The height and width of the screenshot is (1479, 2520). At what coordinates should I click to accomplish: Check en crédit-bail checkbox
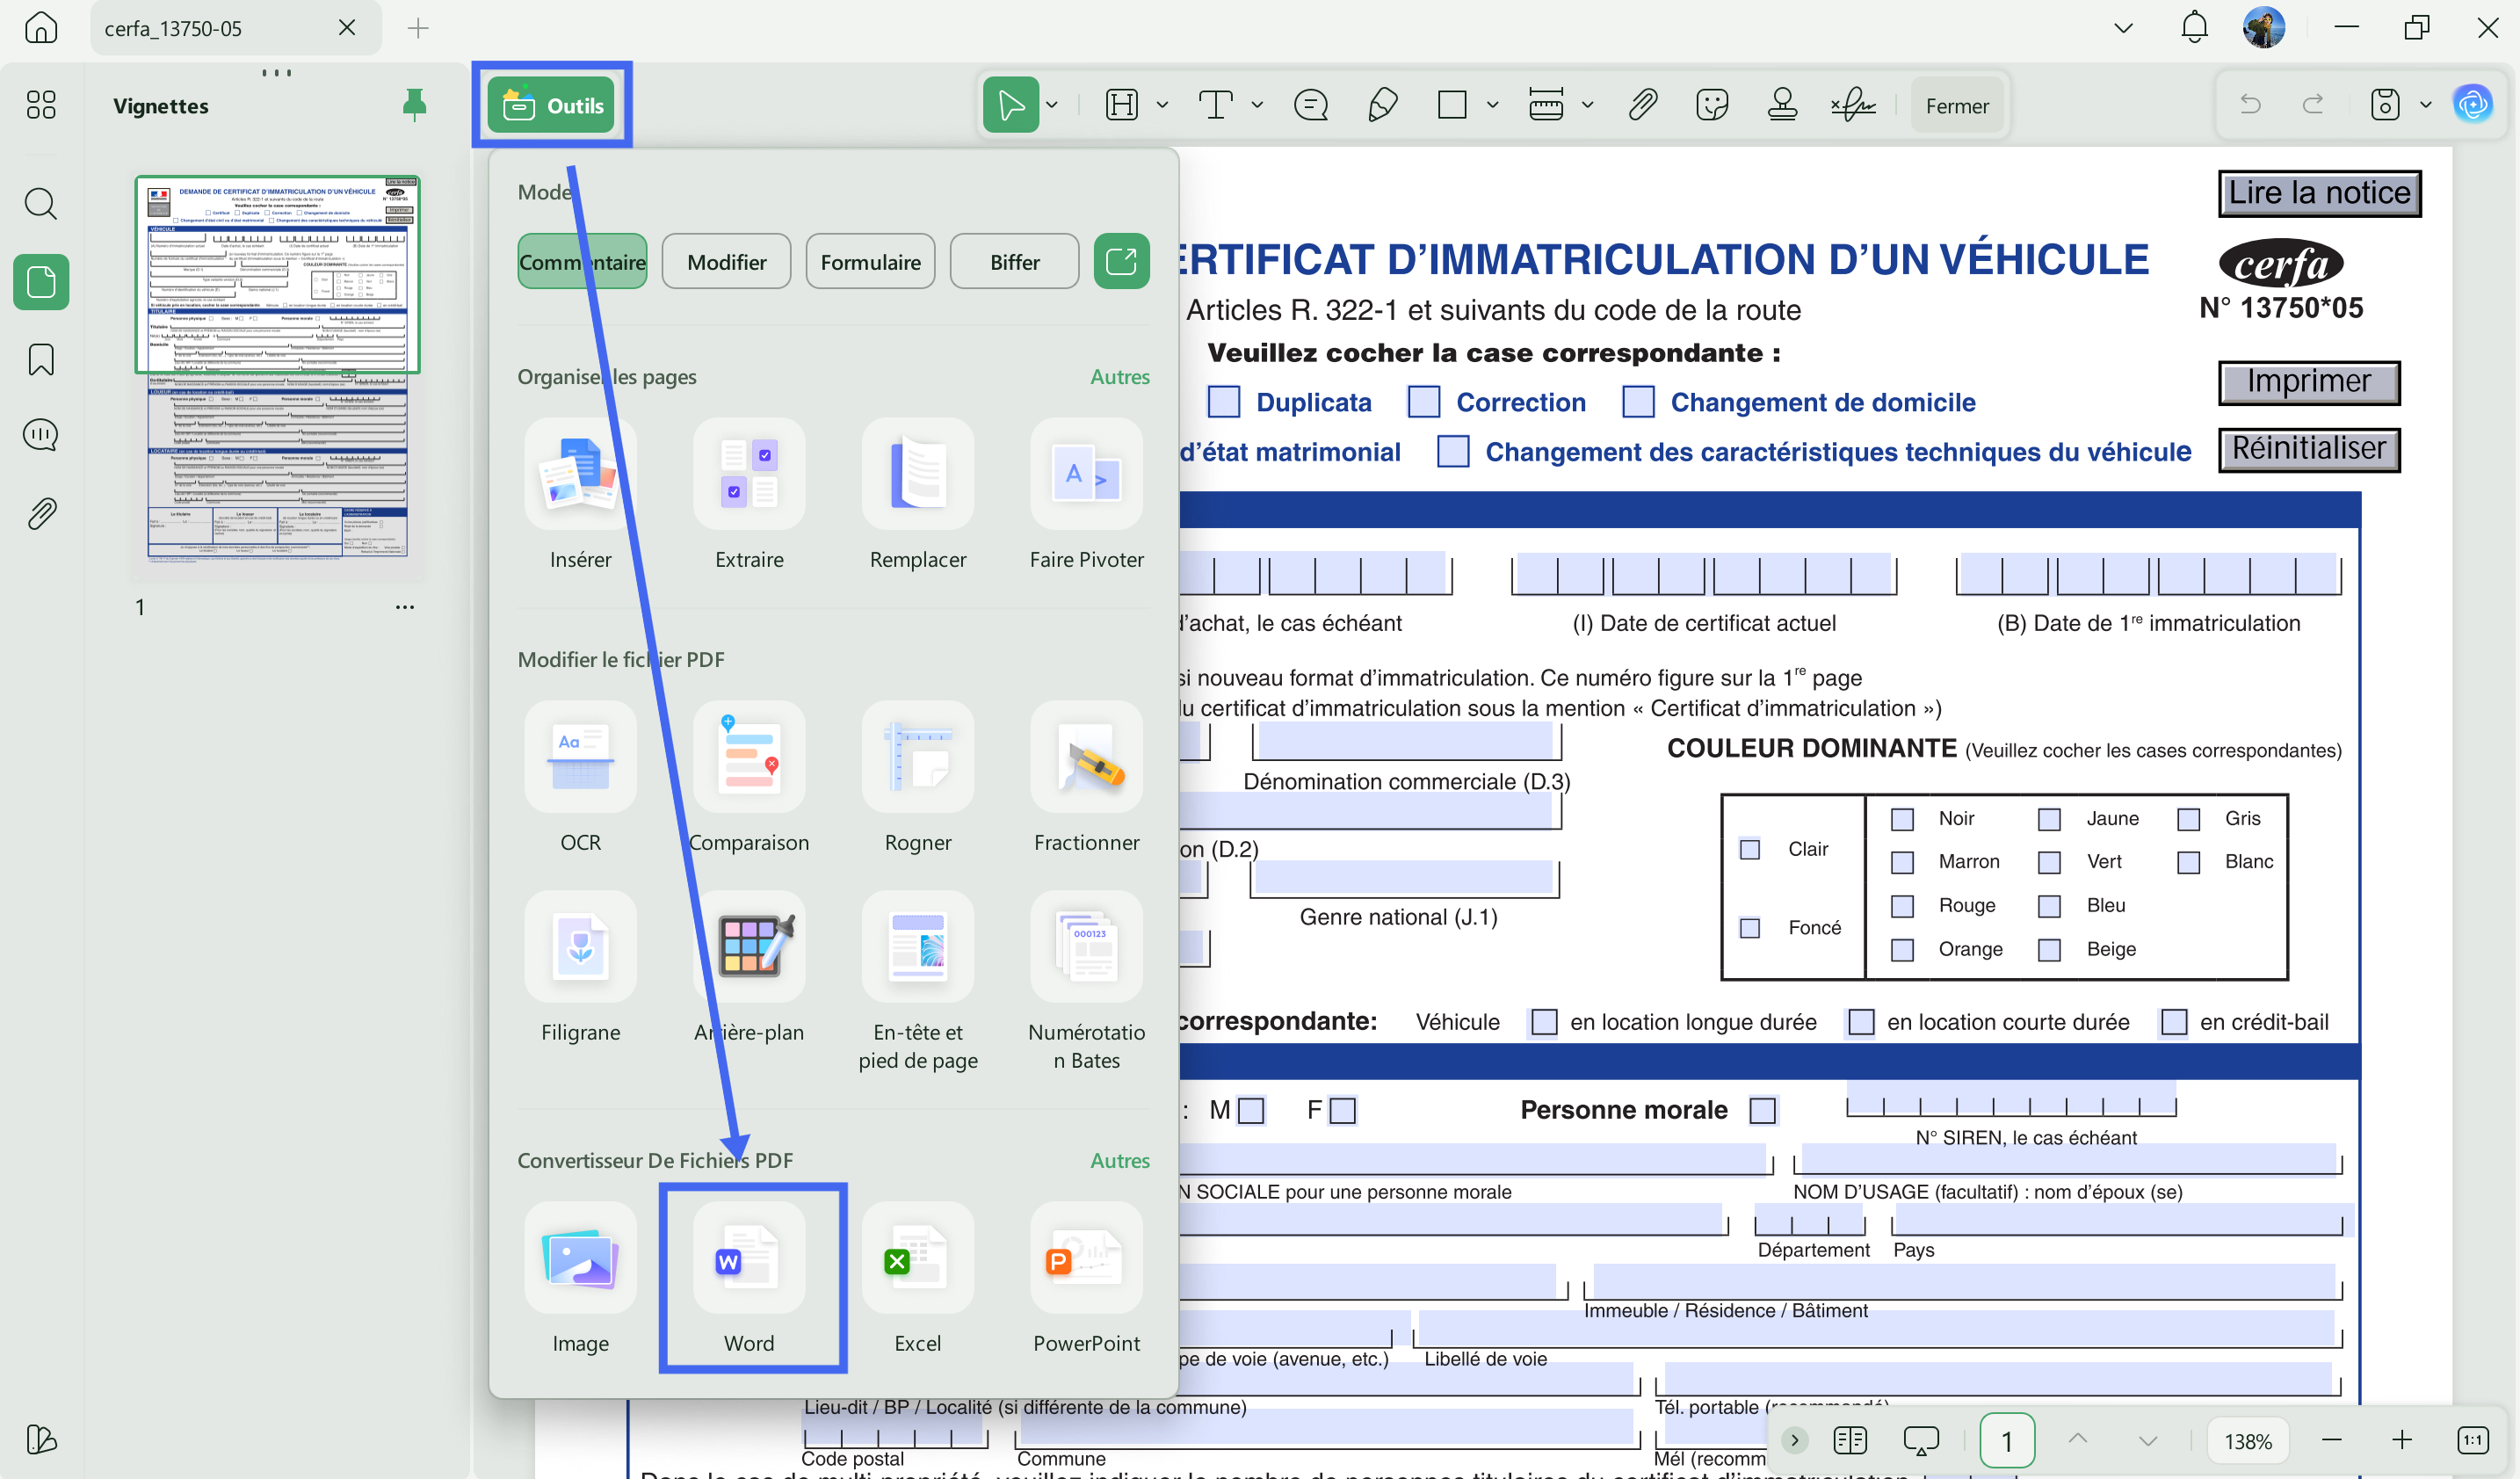[2174, 1022]
